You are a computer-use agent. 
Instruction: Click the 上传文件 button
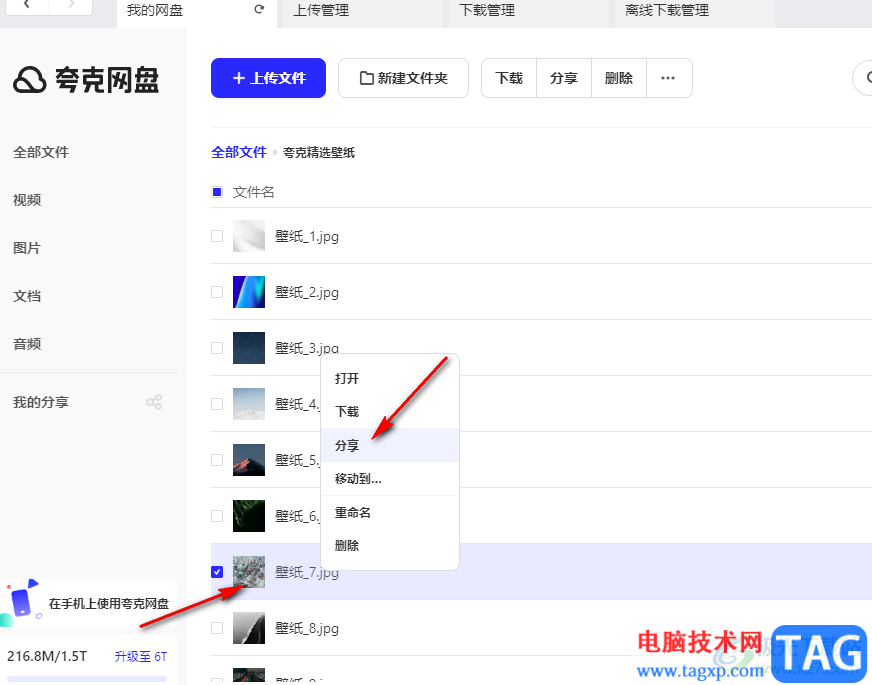click(x=268, y=78)
